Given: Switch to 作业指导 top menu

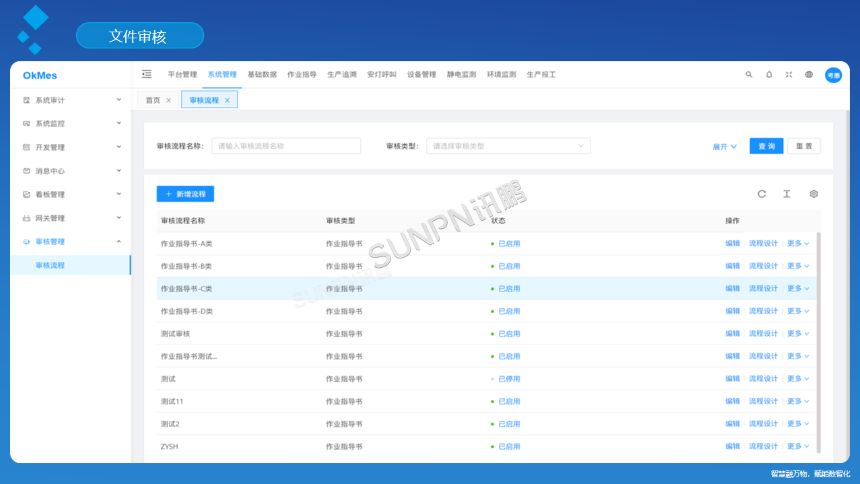Looking at the screenshot, I should click(302, 75).
